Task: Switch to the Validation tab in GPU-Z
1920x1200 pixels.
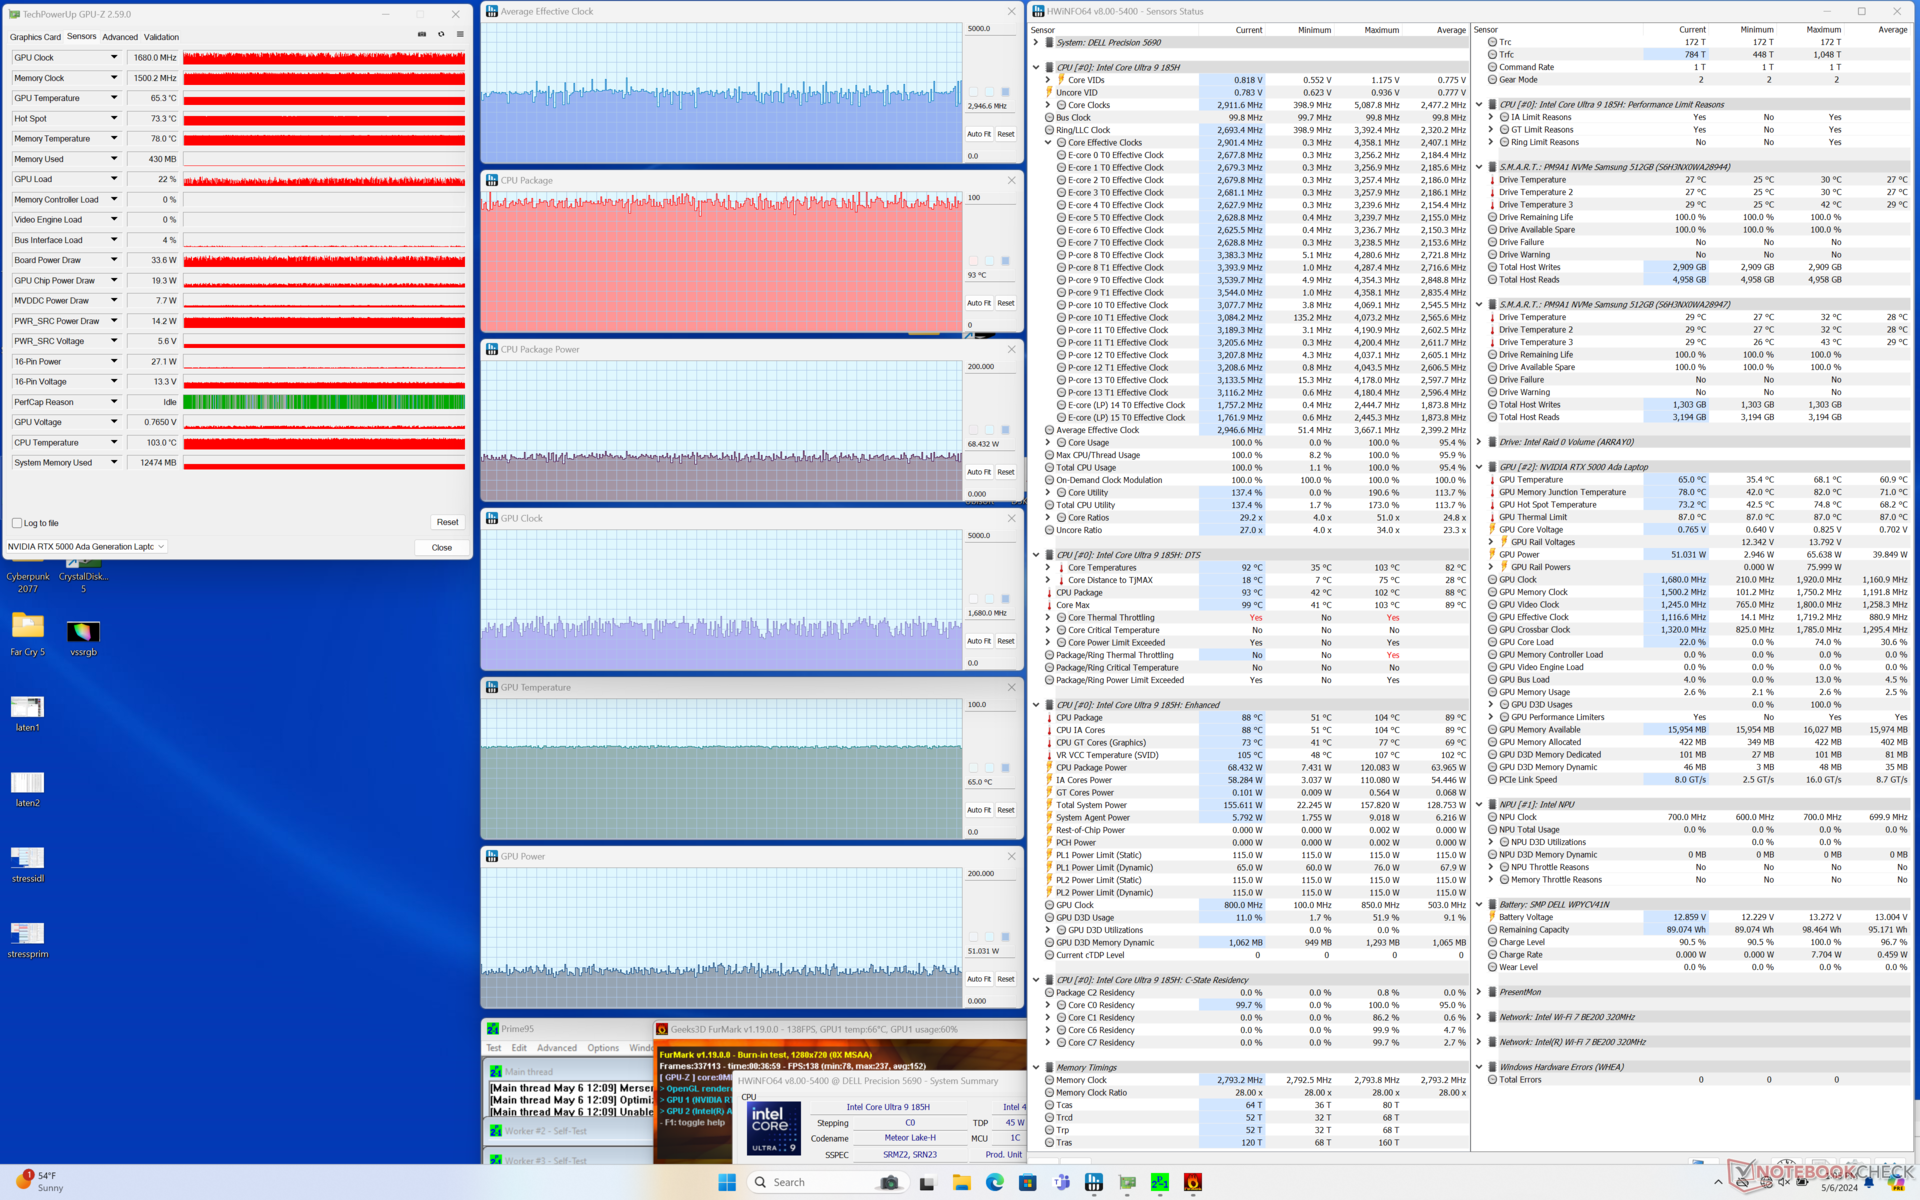Action: pyautogui.click(x=161, y=37)
